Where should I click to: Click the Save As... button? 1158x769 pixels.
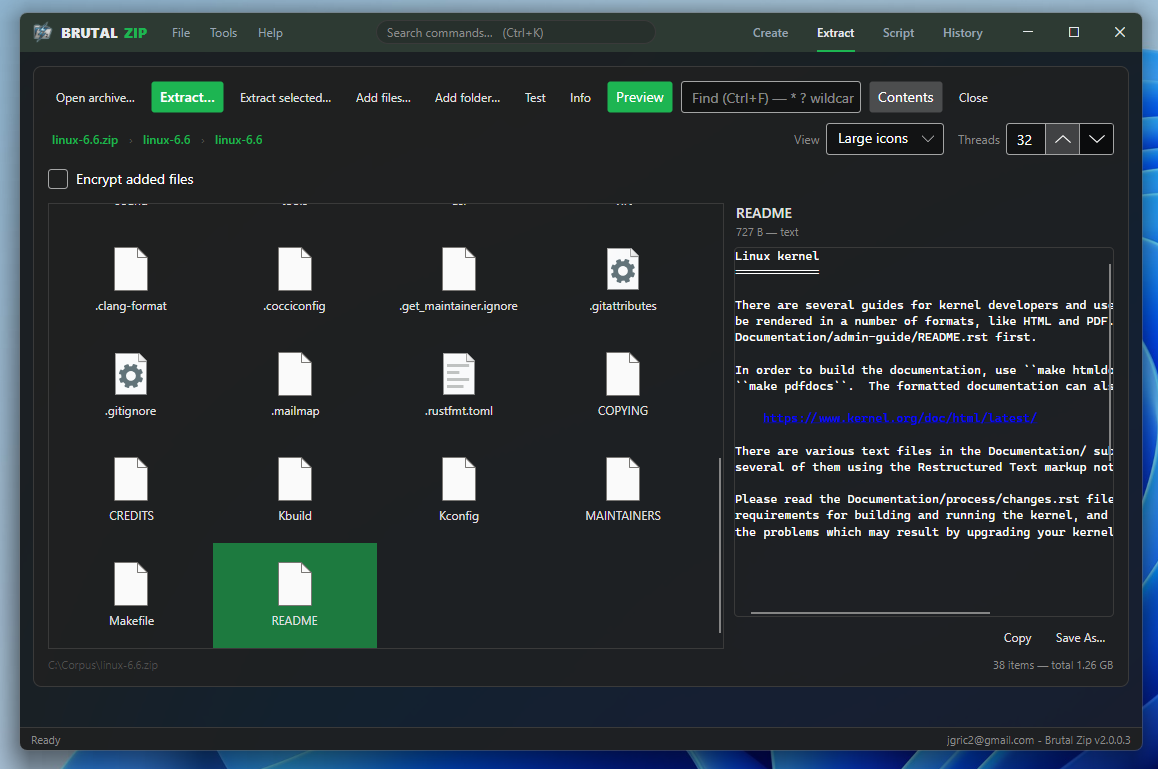pos(1080,638)
